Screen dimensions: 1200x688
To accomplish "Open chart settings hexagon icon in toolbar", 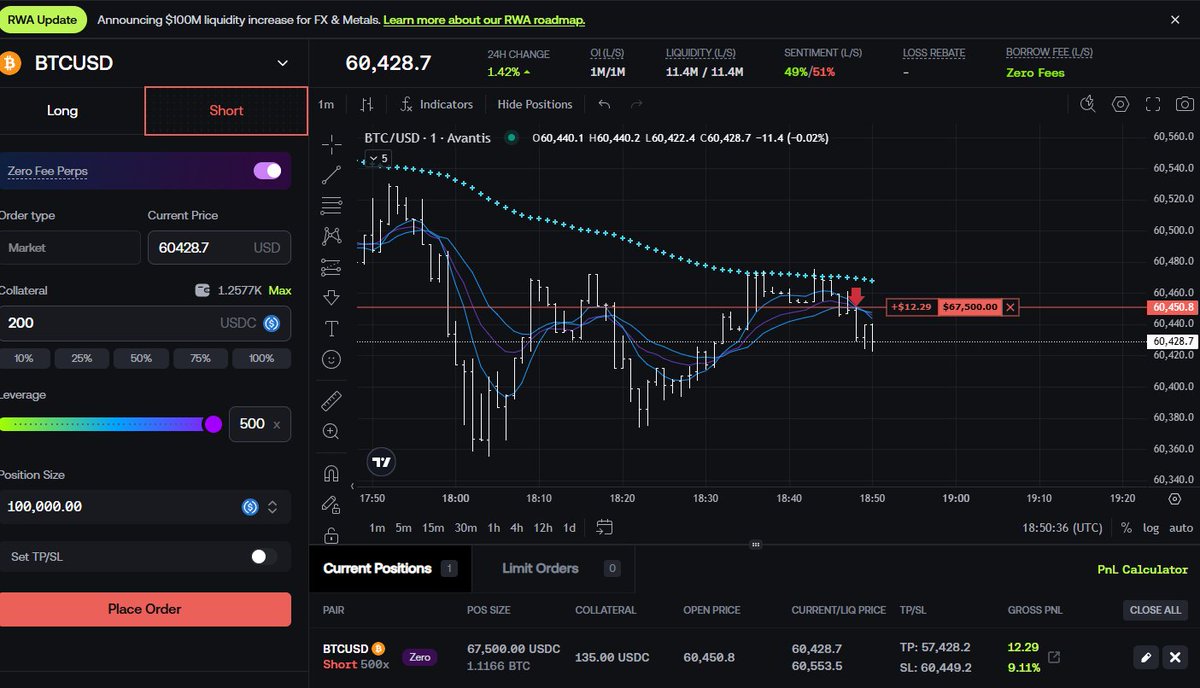I will click(x=1121, y=104).
